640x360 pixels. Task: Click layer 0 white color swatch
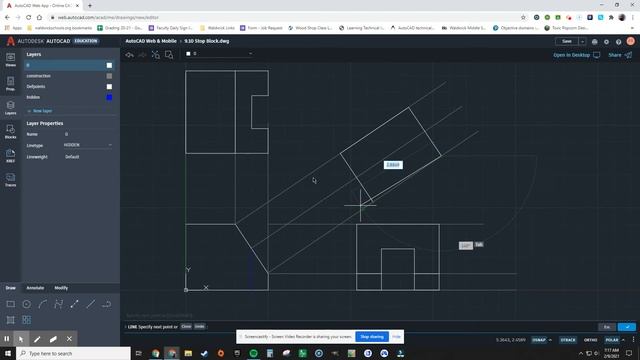point(109,65)
